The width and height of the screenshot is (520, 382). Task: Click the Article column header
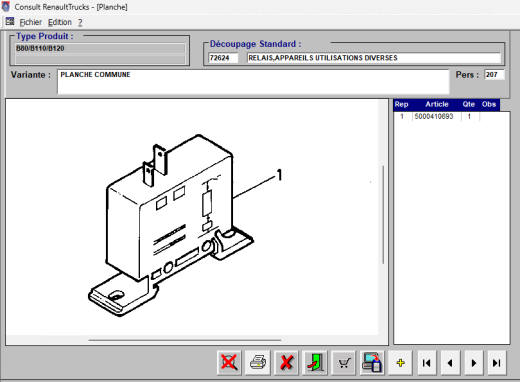[437, 104]
